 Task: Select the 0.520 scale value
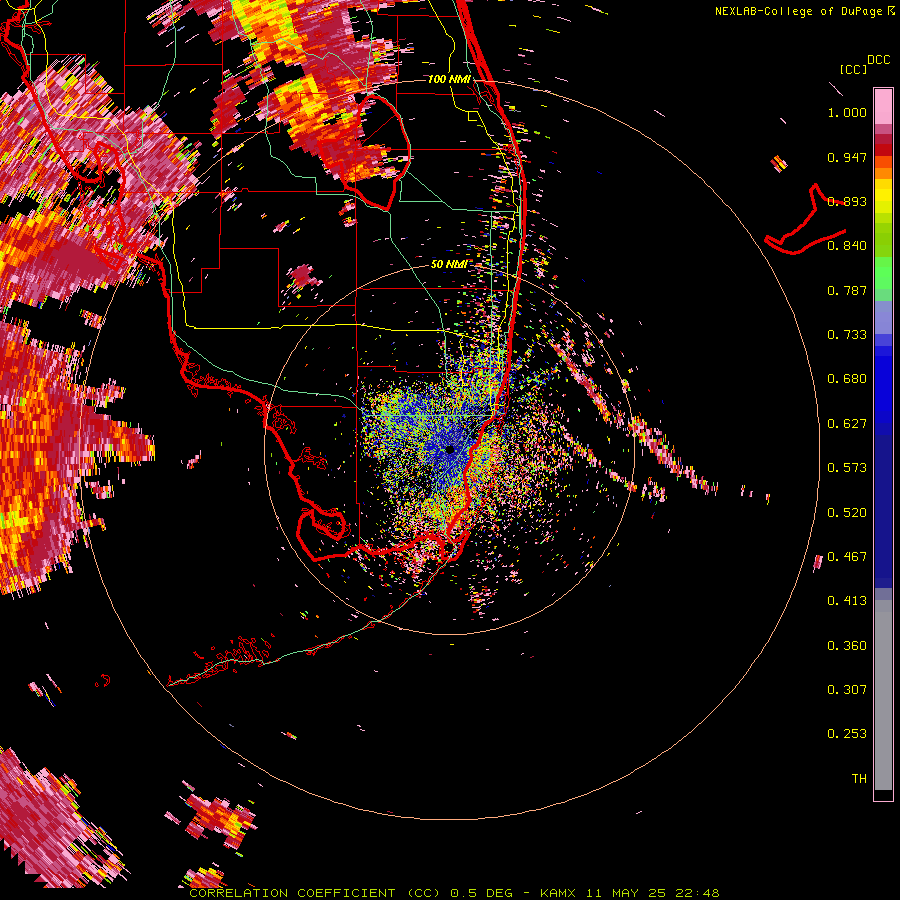[847, 513]
